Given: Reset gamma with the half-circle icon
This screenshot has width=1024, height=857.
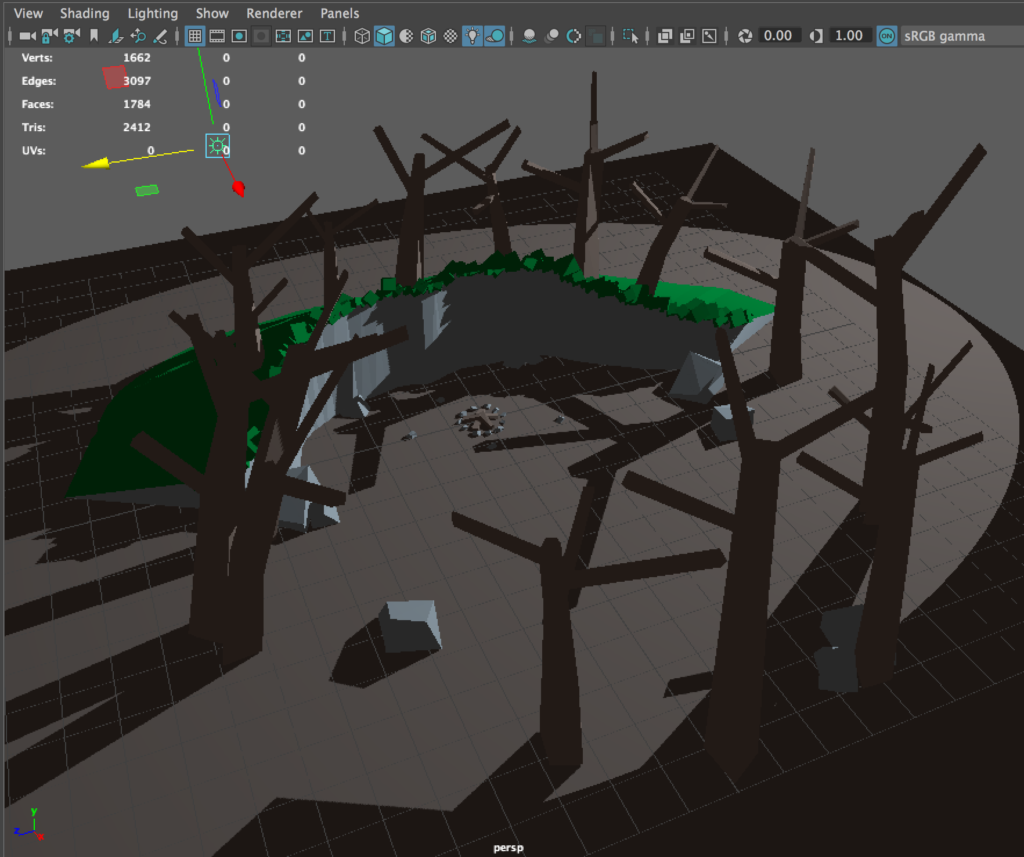Looking at the screenshot, I should tap(816, 36).
